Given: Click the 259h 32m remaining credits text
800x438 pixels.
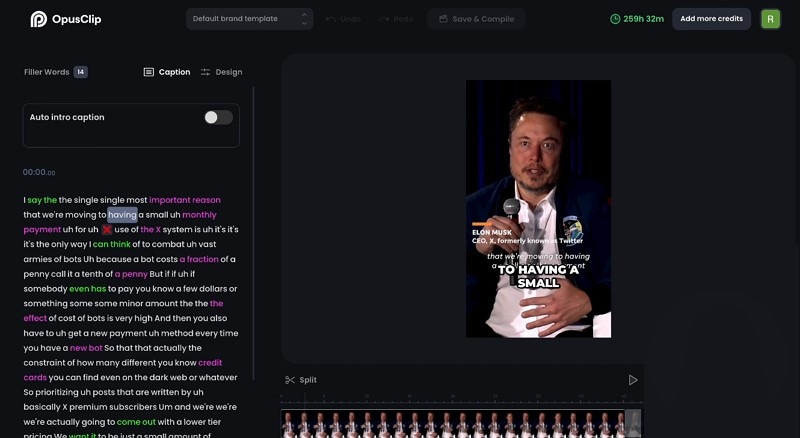Looking at the screenshot, I should [643, 19].
